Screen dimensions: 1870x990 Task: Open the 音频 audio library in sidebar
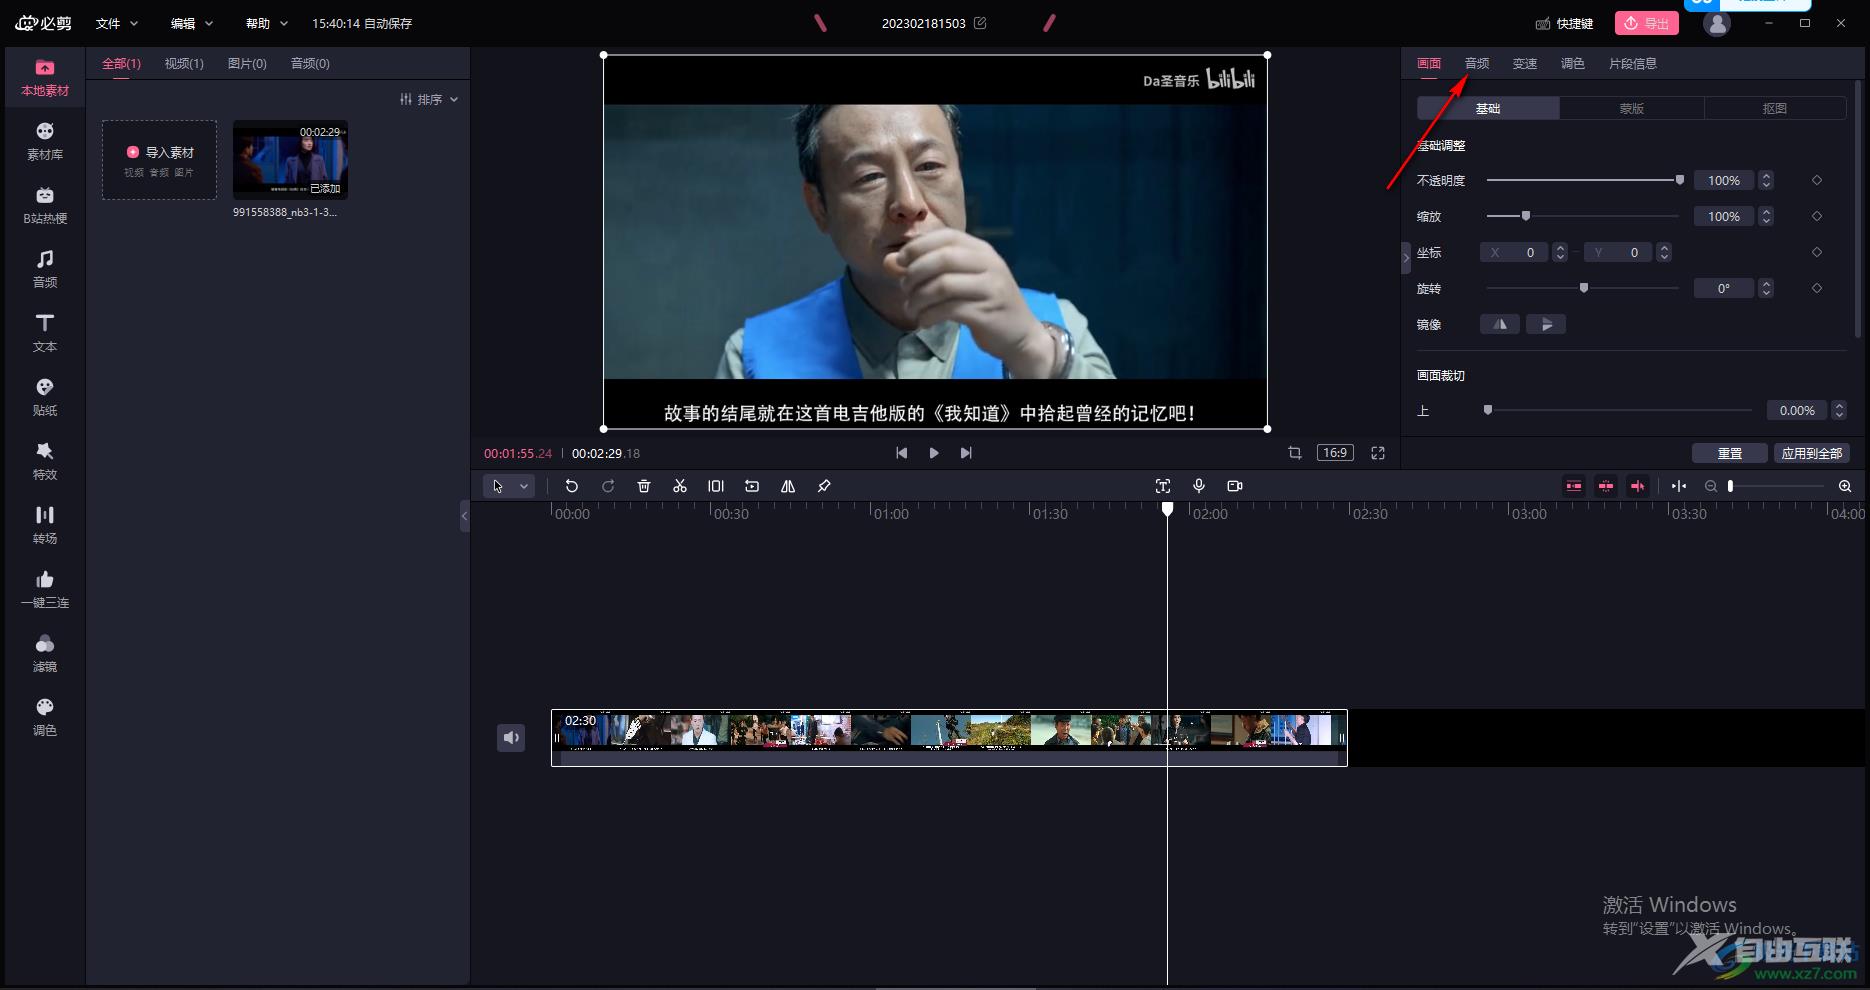pos(45,270)
